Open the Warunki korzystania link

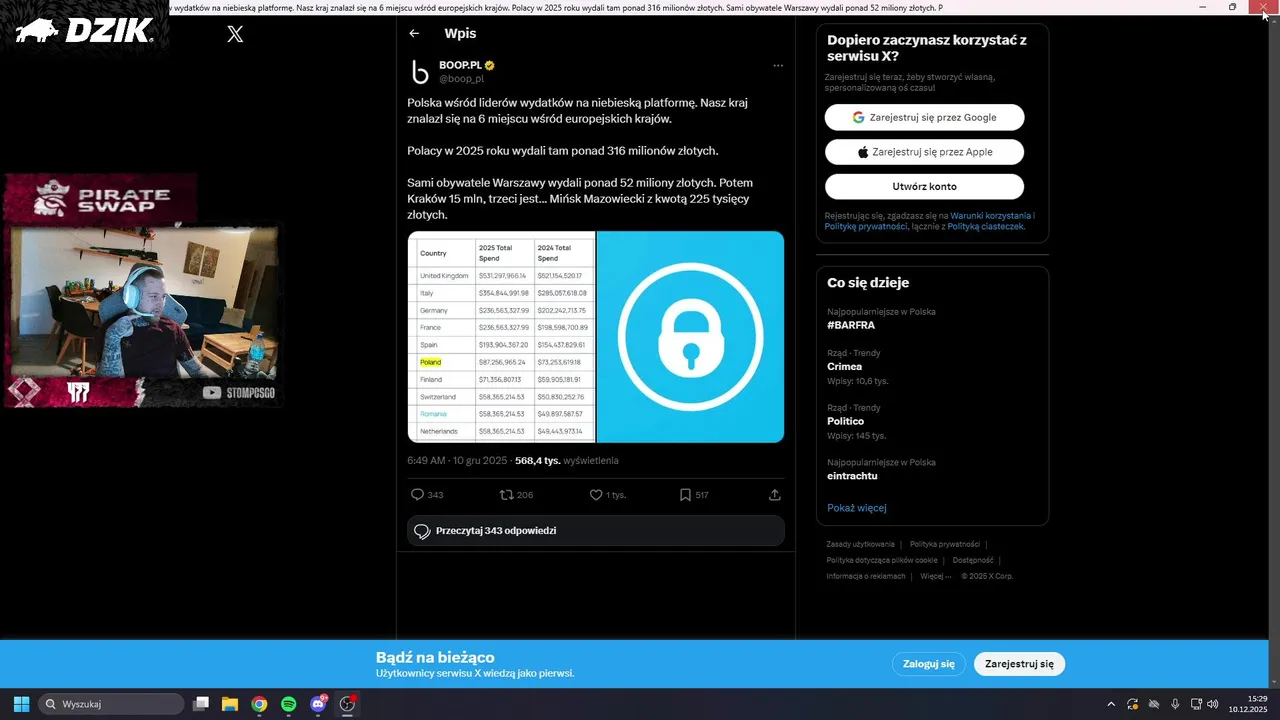coord(990,216)
